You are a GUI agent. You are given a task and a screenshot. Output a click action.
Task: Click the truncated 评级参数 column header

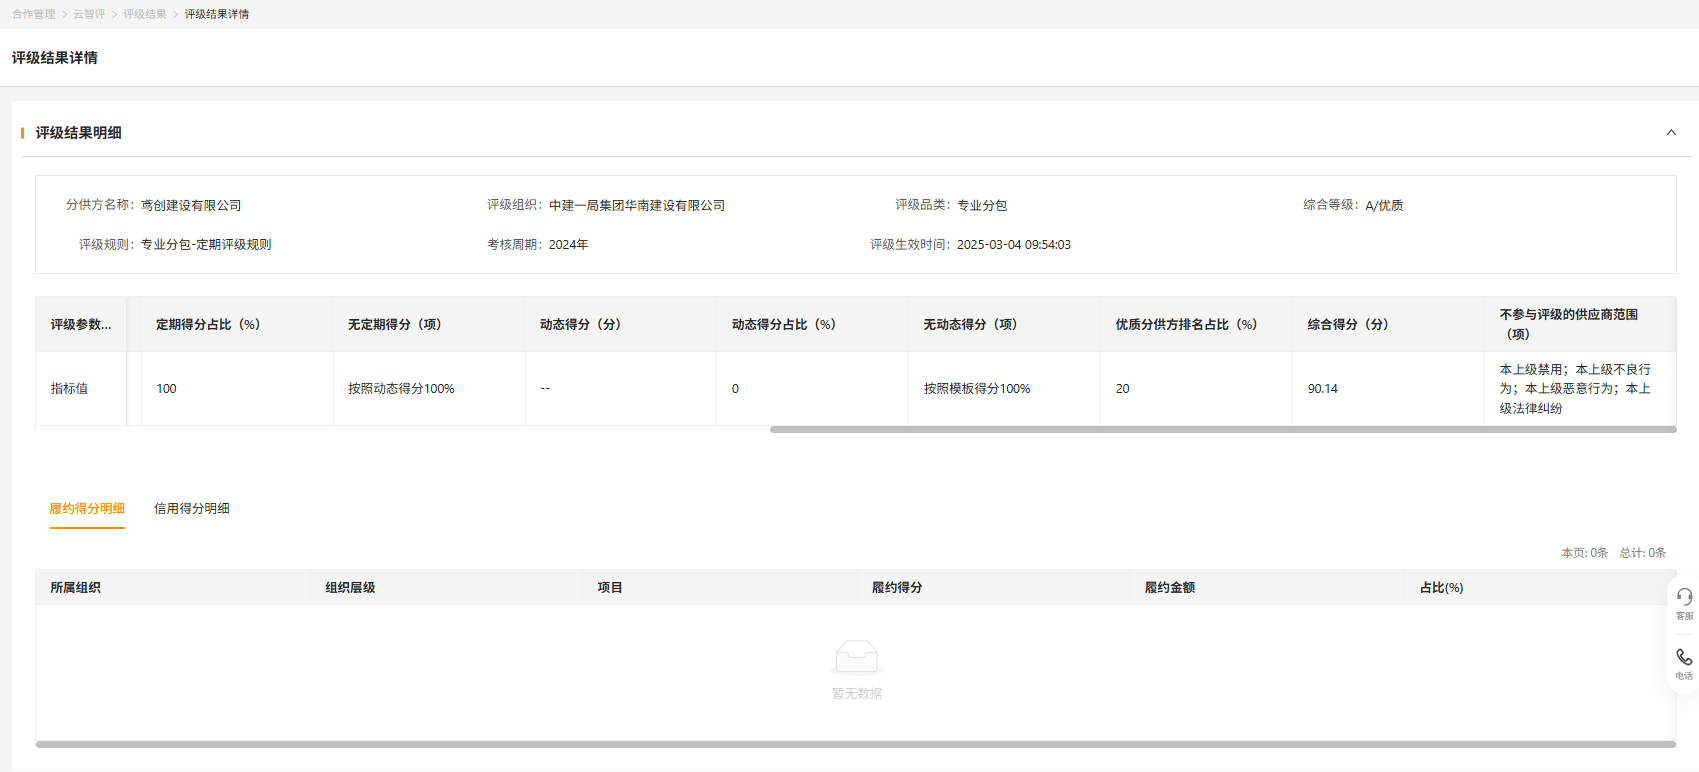[x=81, y=324]
